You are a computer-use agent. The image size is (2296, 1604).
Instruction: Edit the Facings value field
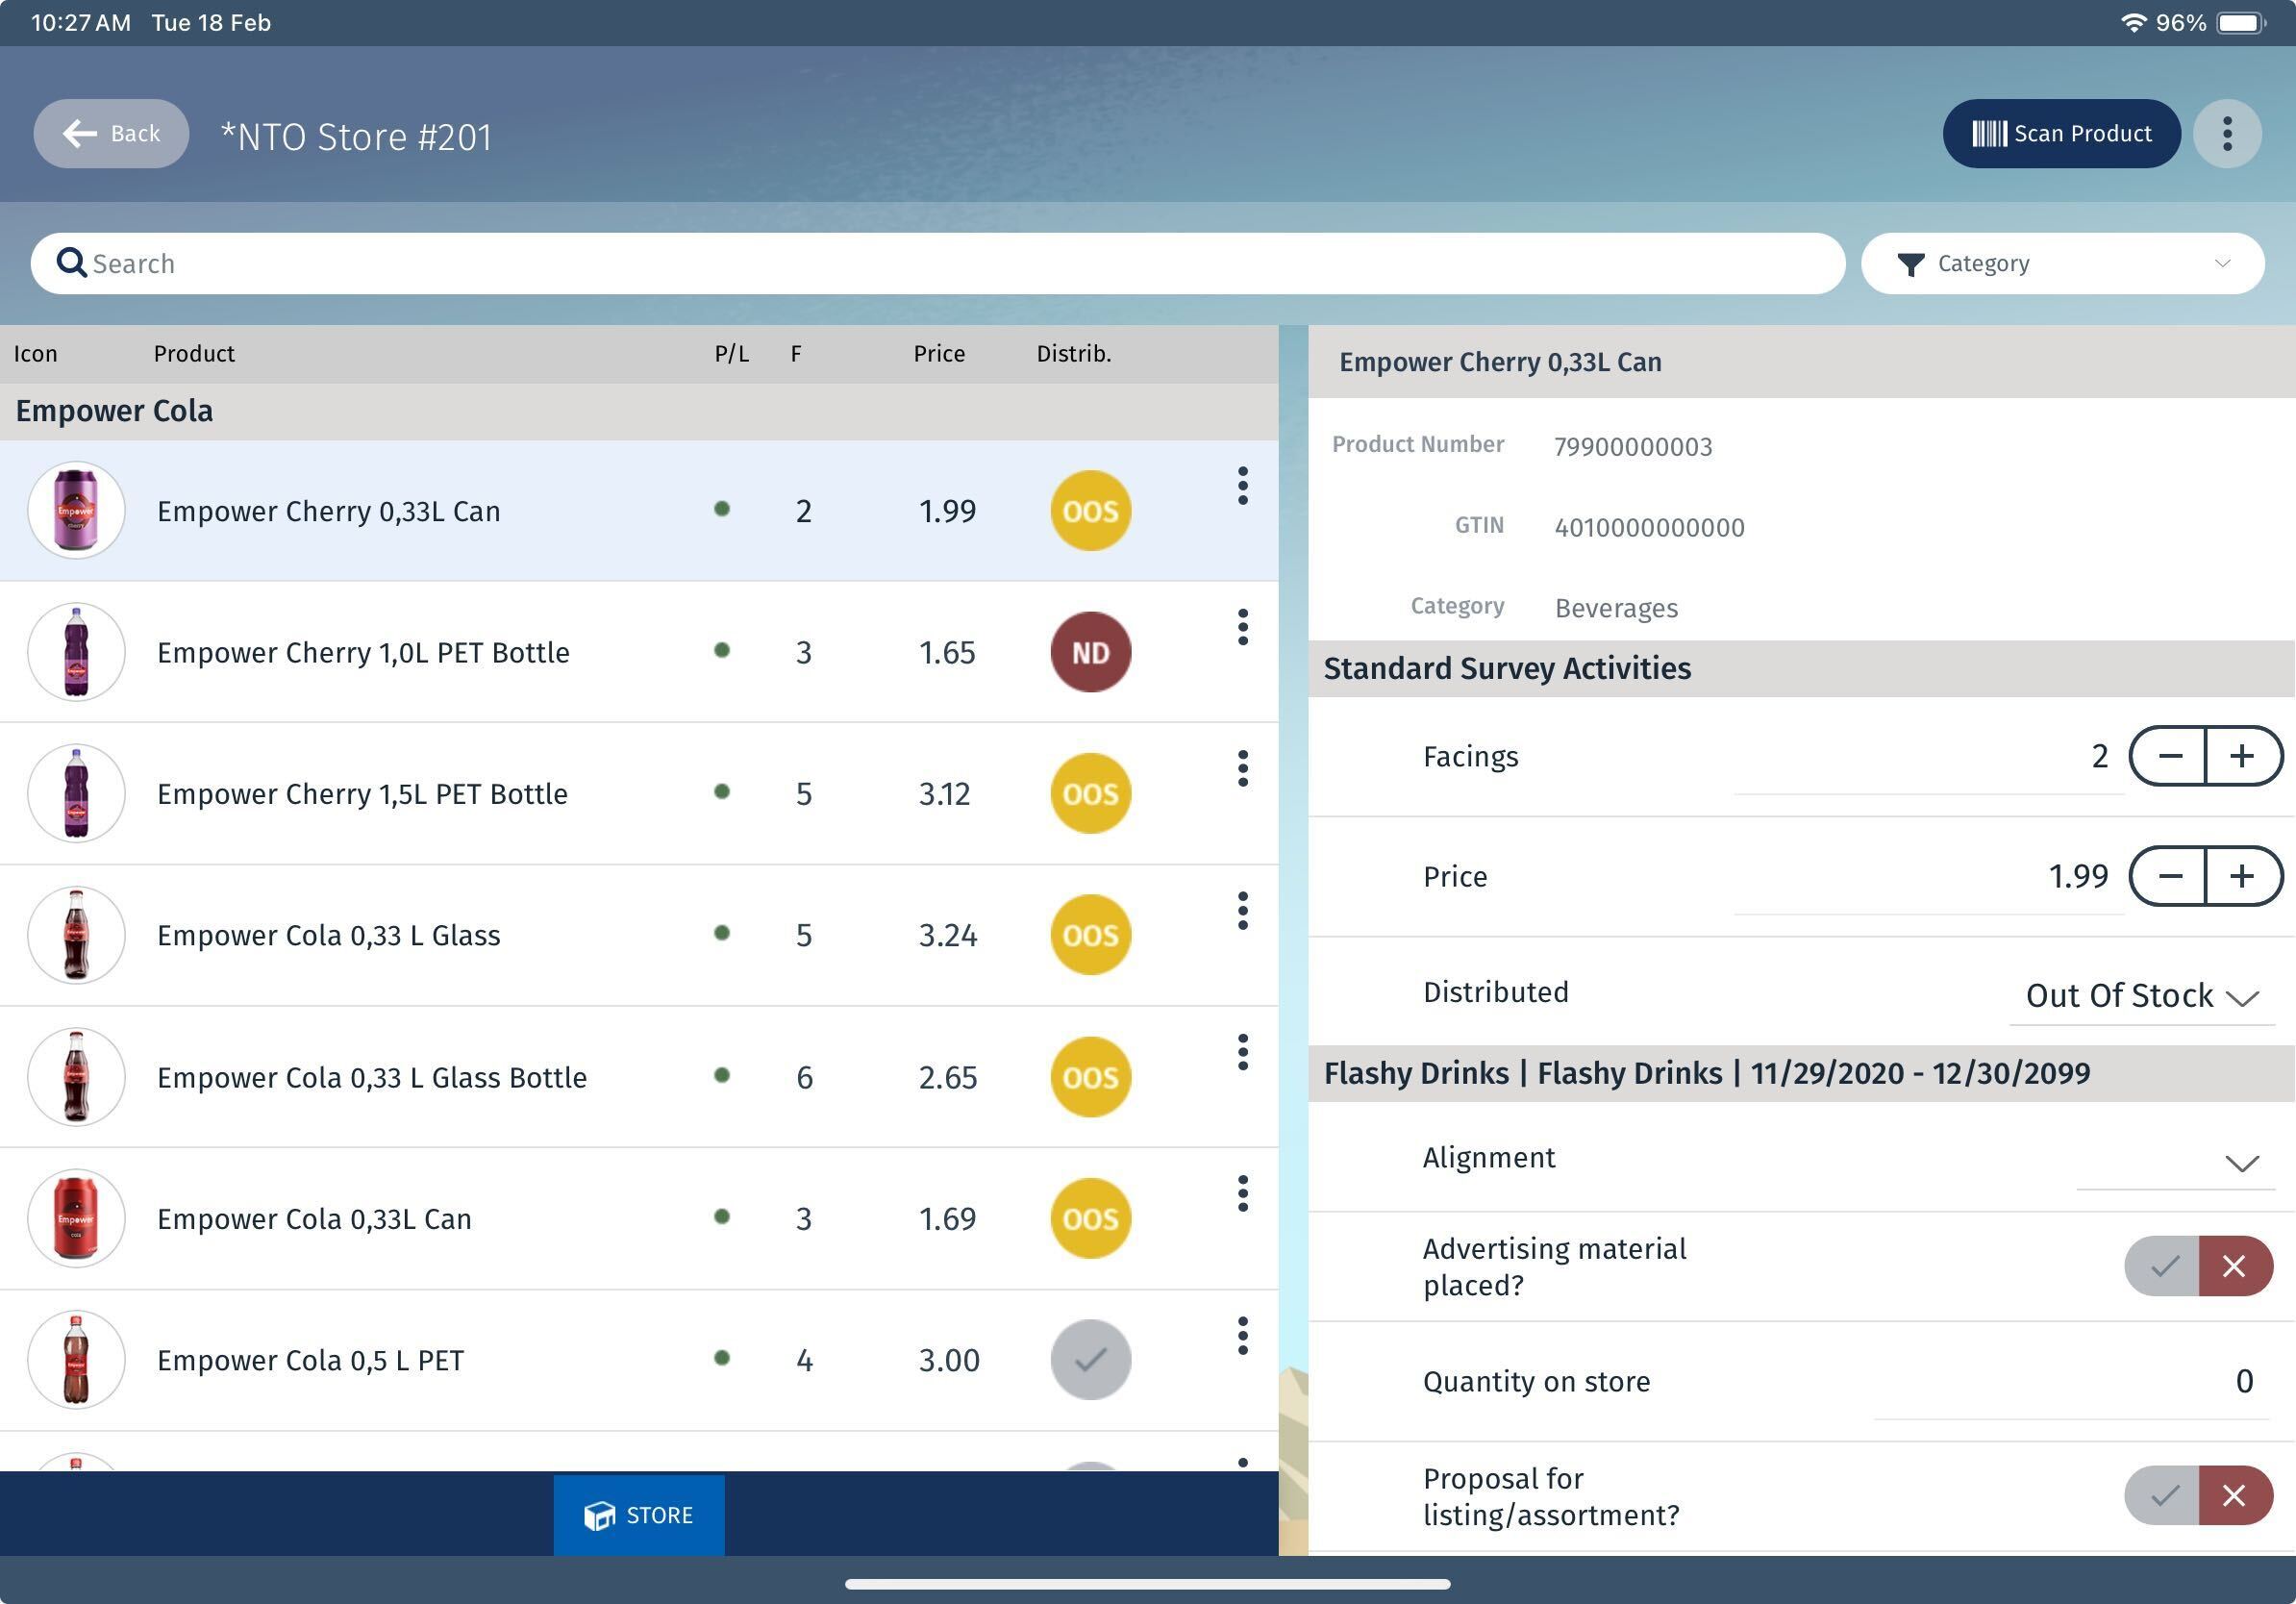coord(1928,757)
